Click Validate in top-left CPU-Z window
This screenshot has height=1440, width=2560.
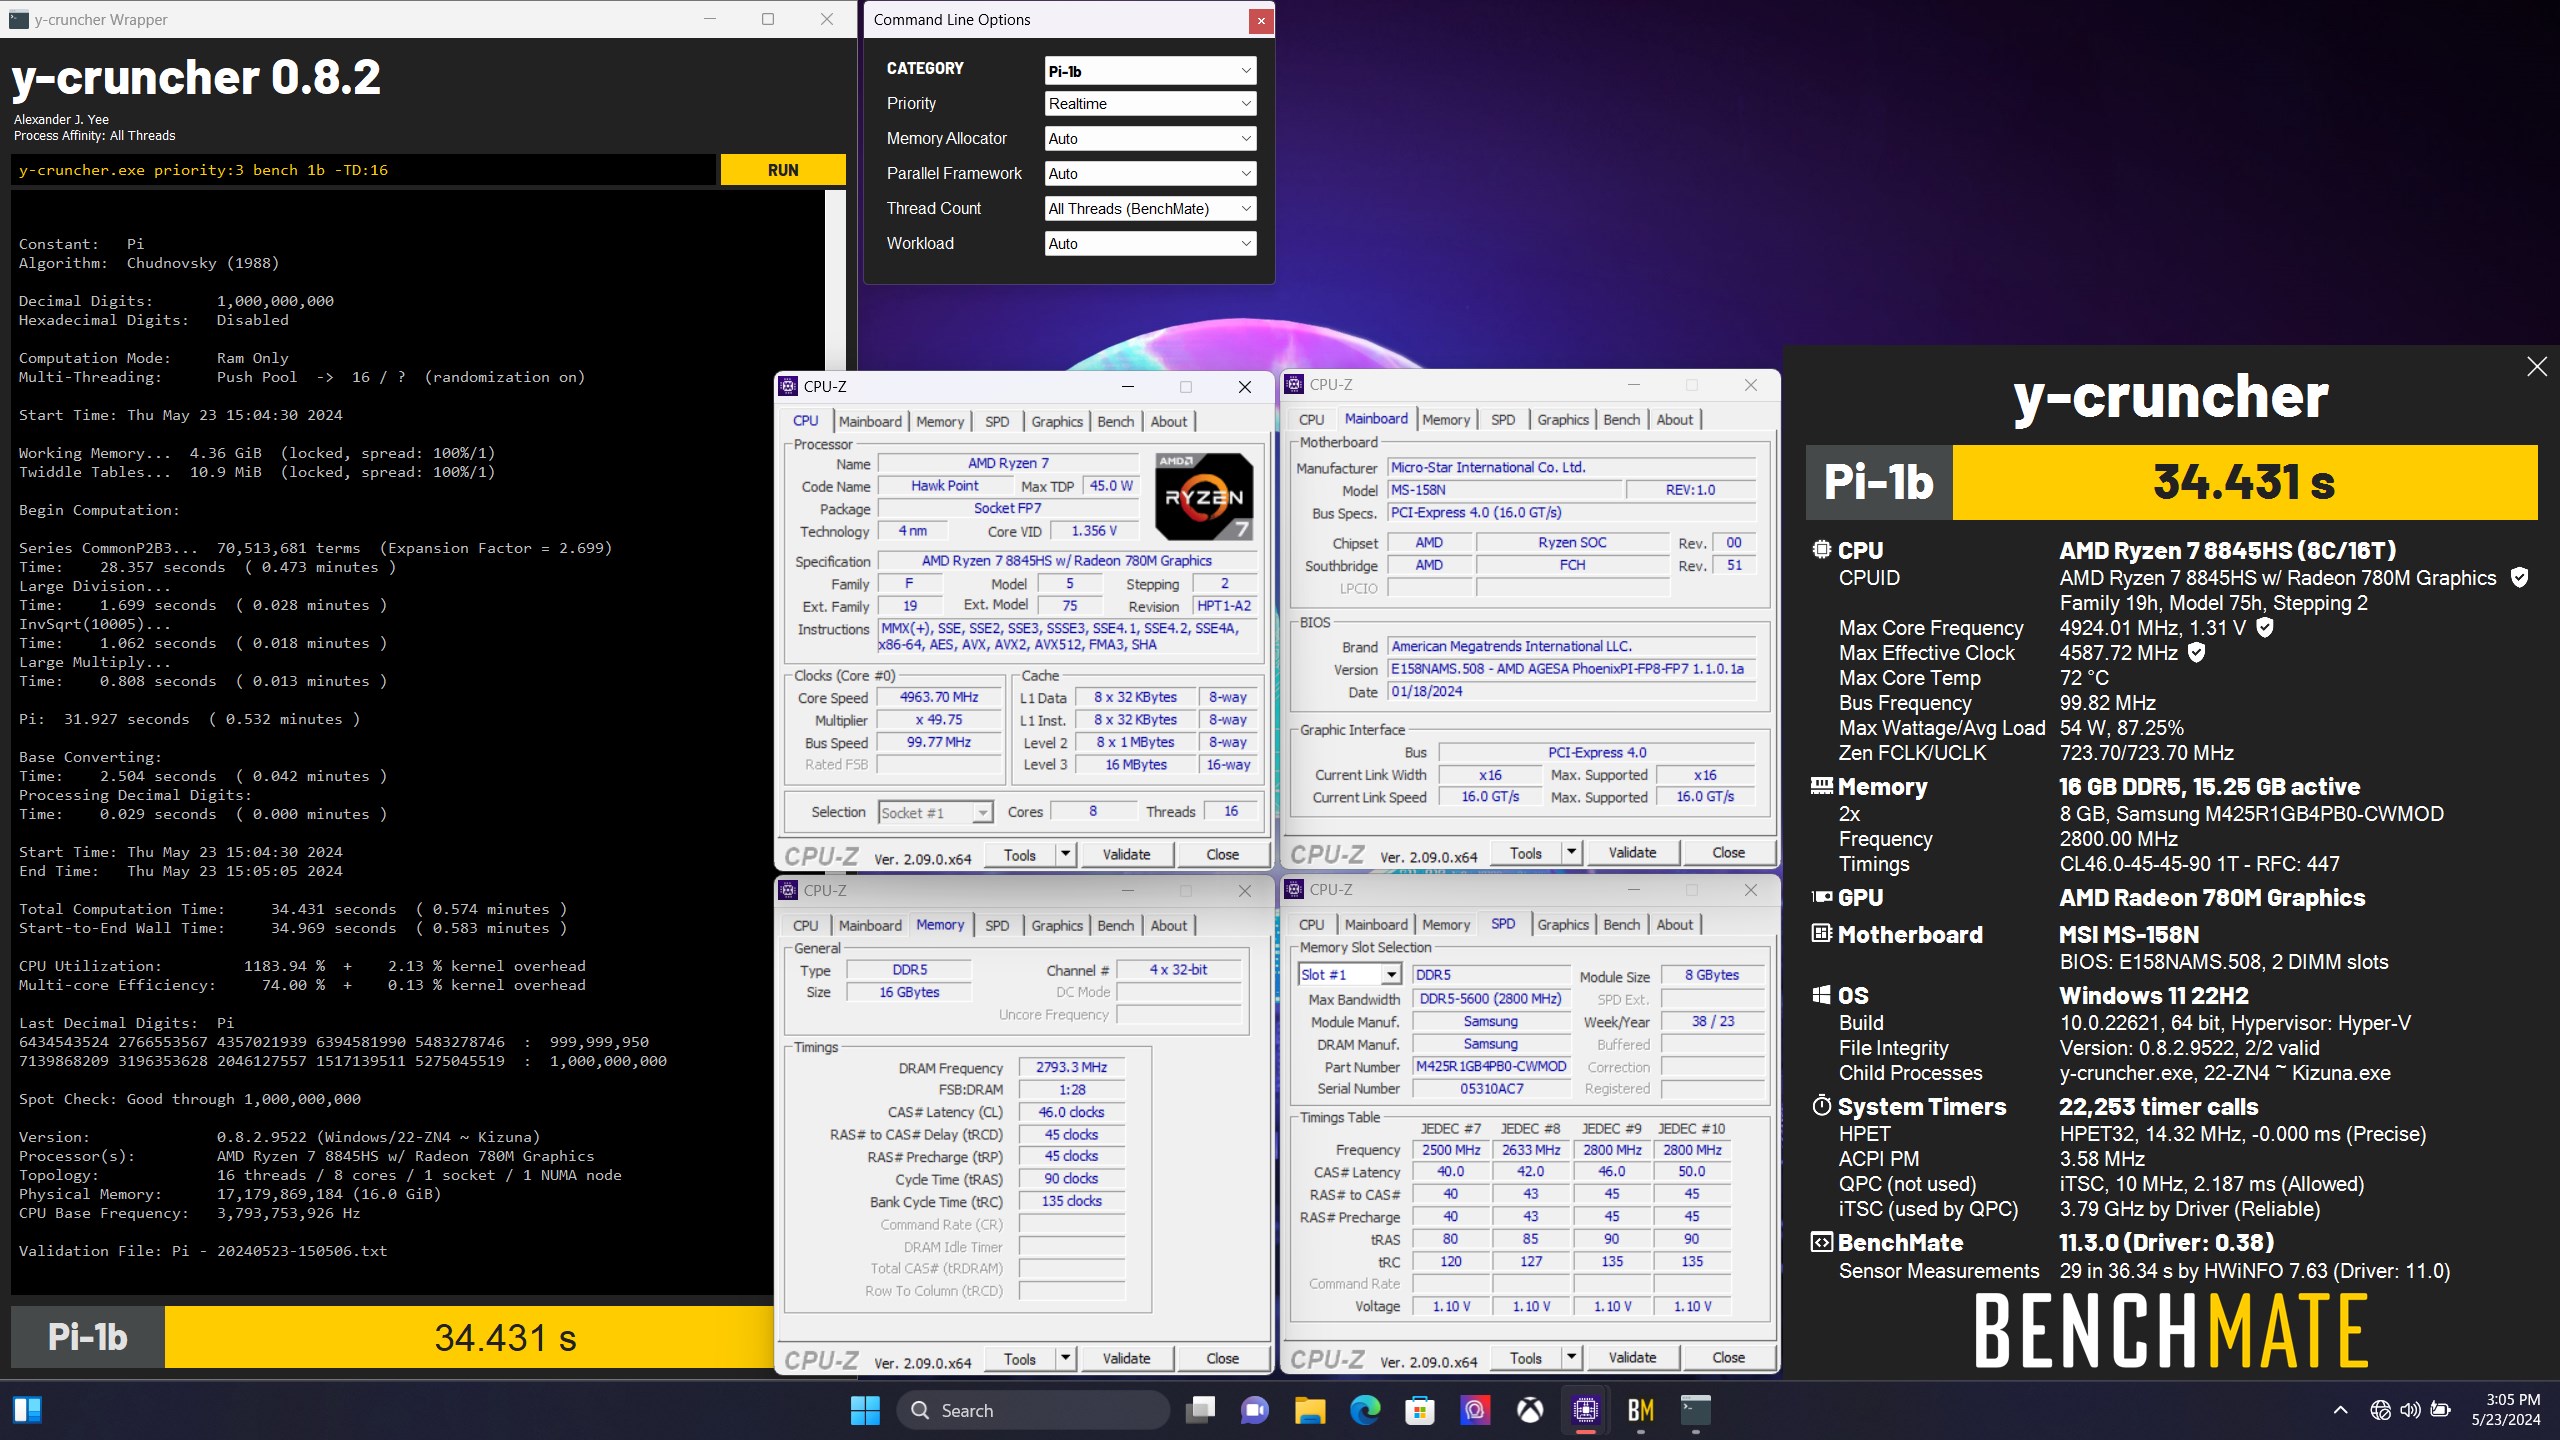coord(1126,855)
